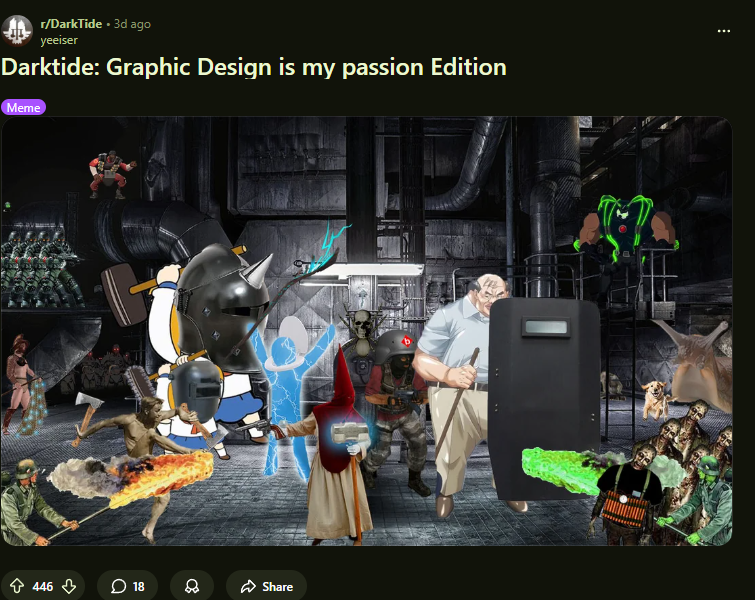View user yeeiser's profile

59,40
